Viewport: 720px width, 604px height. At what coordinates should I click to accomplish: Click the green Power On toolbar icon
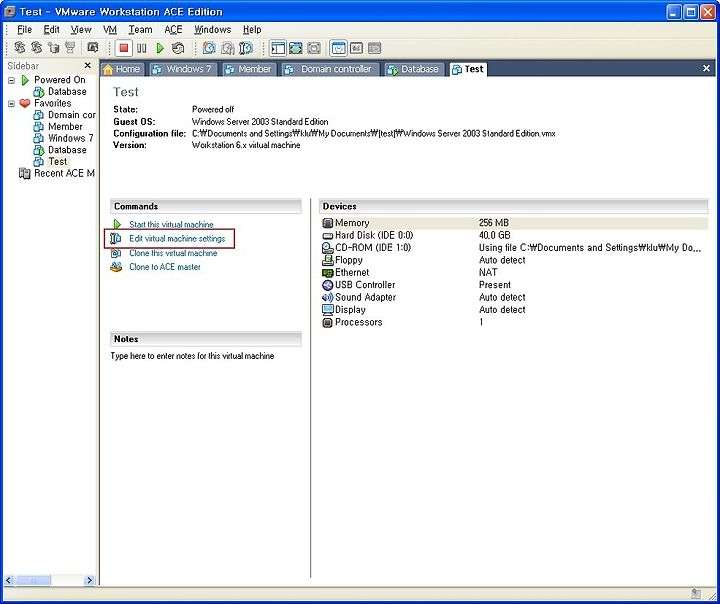[x=160, y=48]
